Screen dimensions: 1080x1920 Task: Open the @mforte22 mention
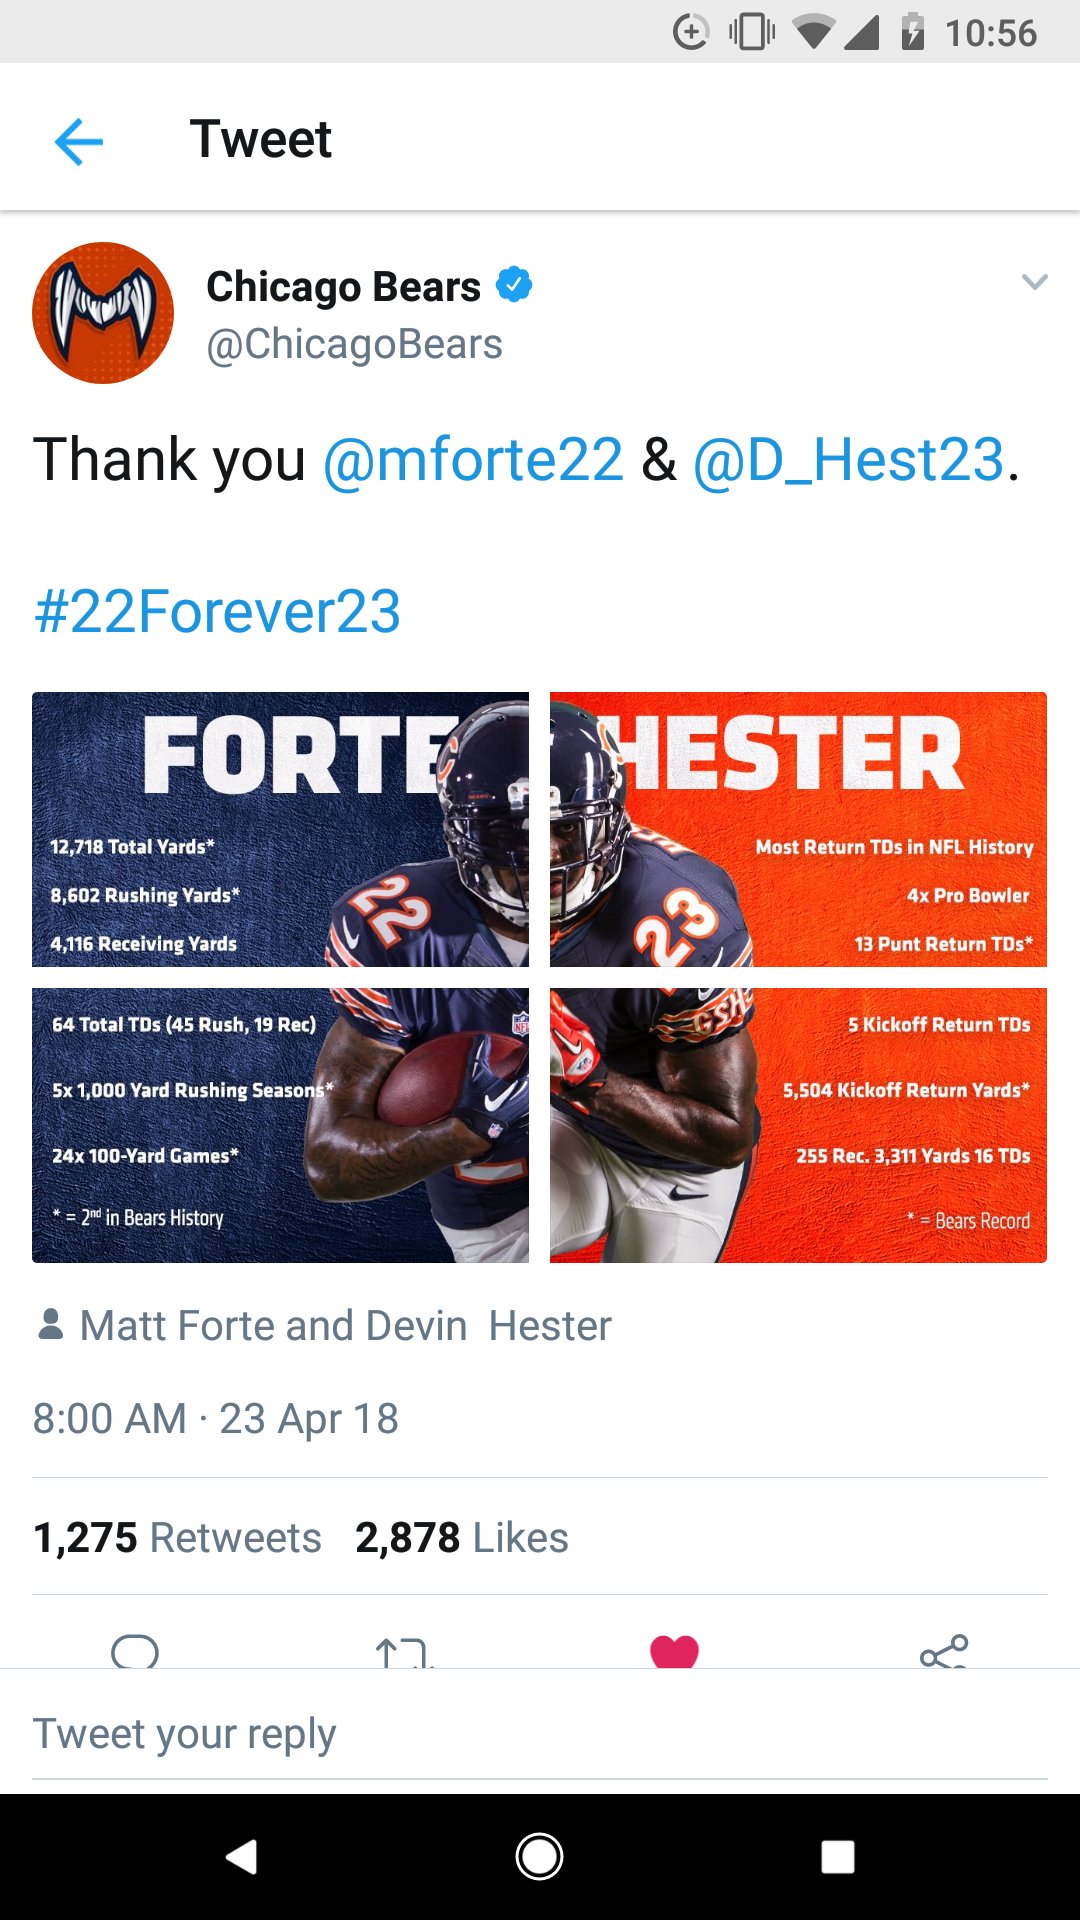pyautogui.click(x=473, y=460)
